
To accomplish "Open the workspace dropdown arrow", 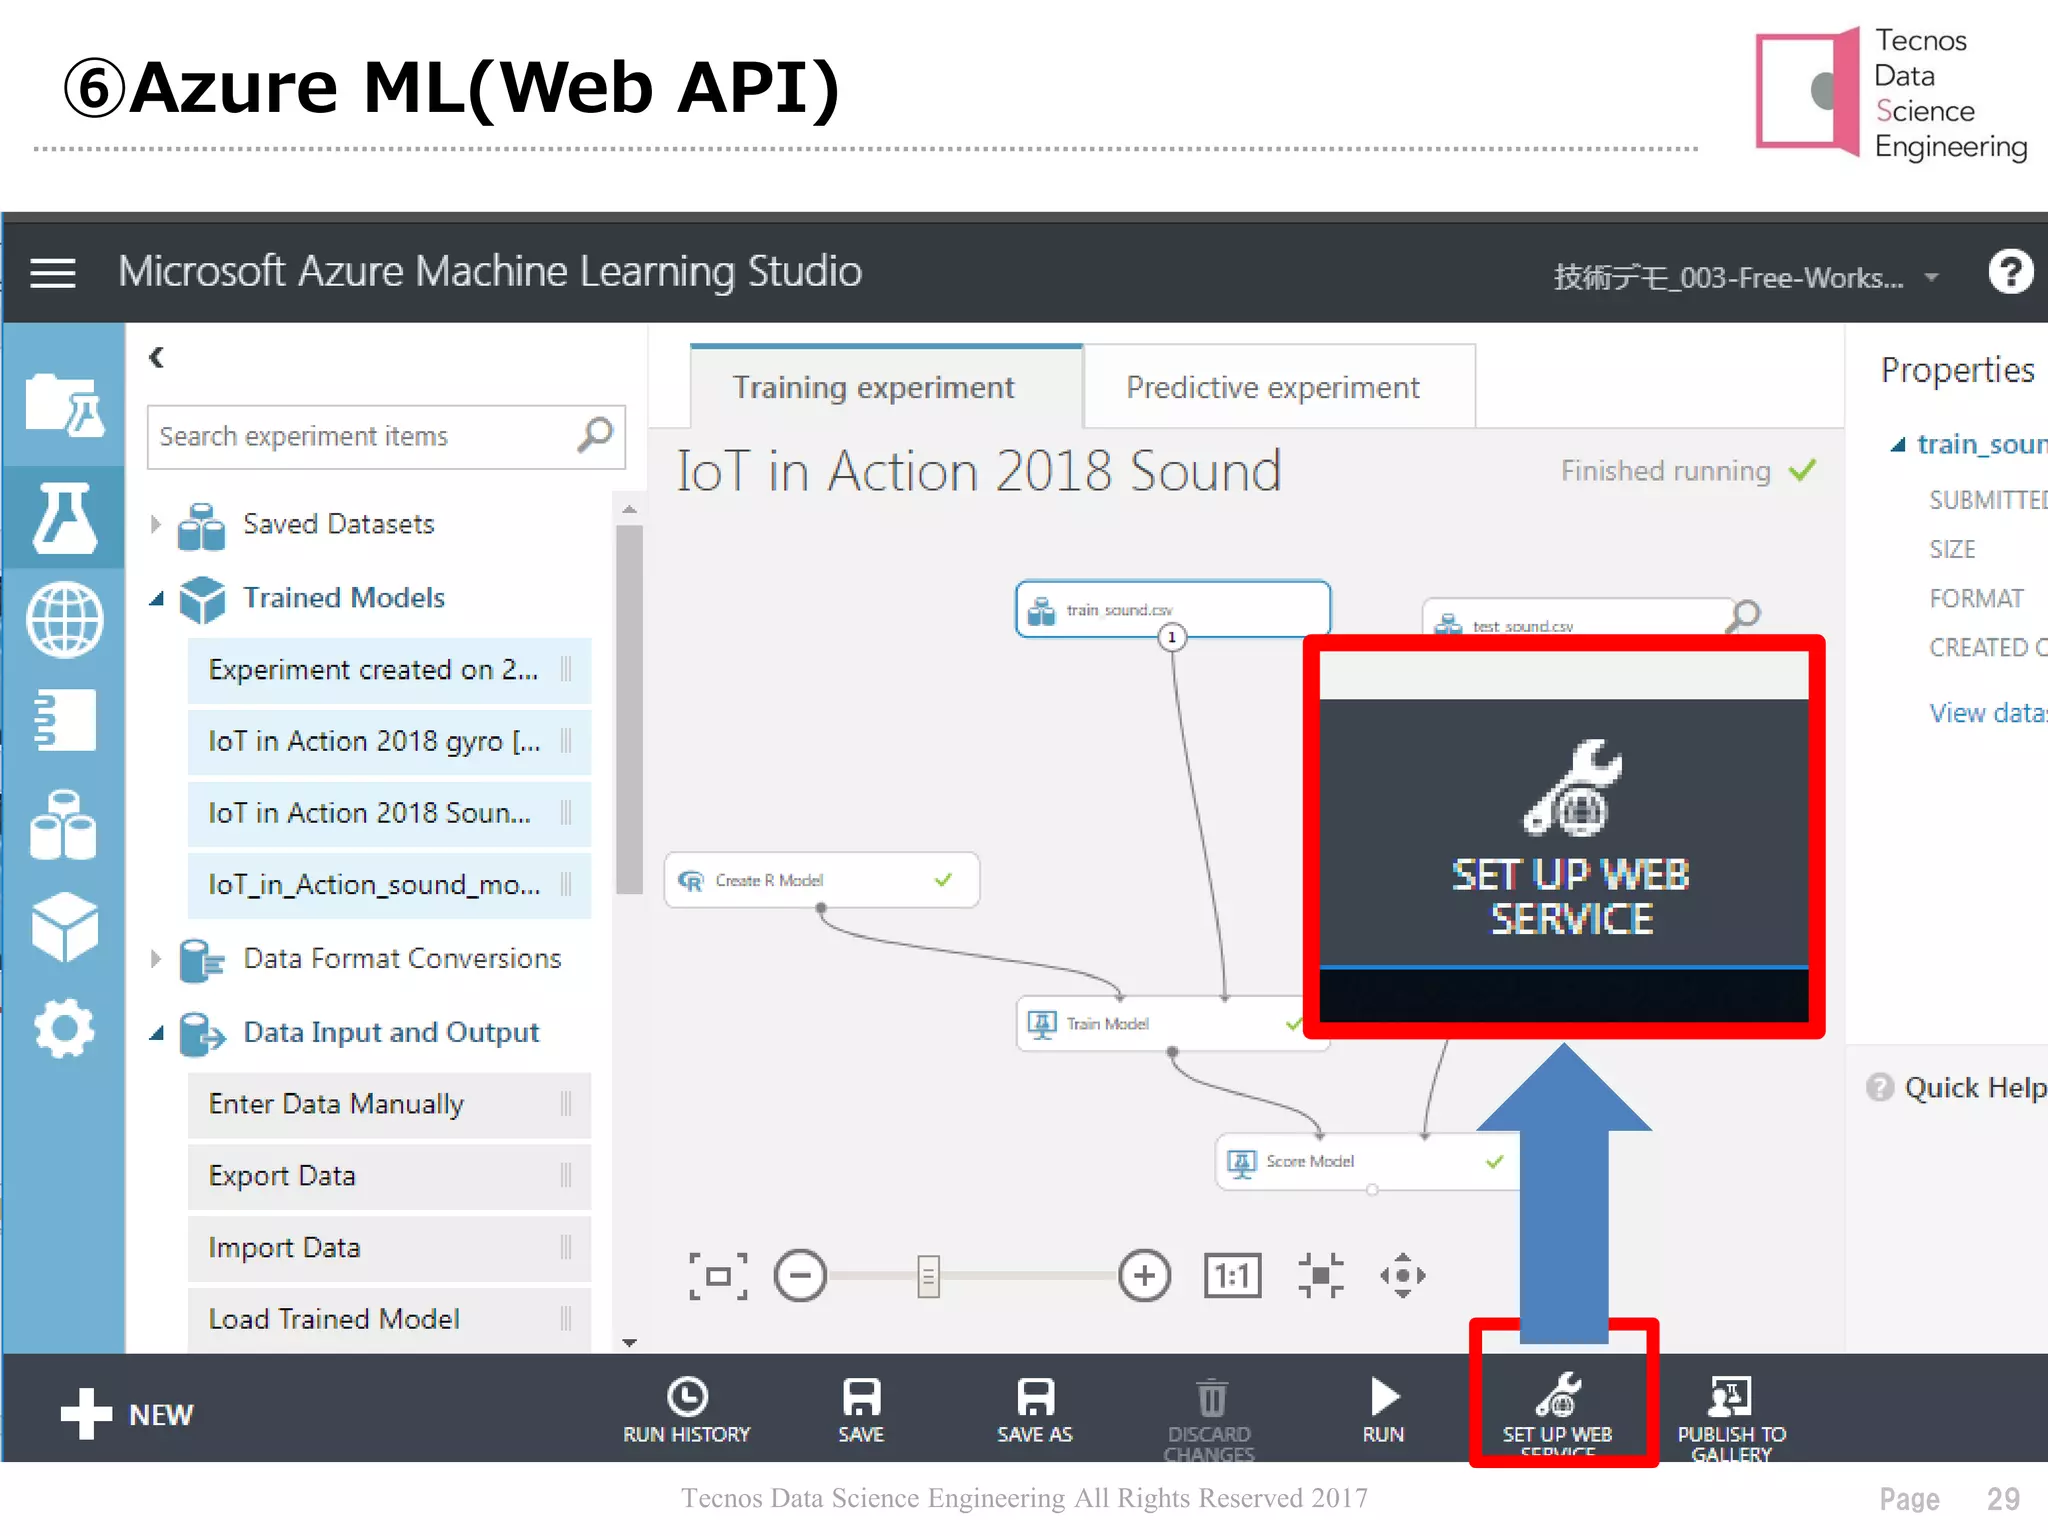I will (1932, 277).
